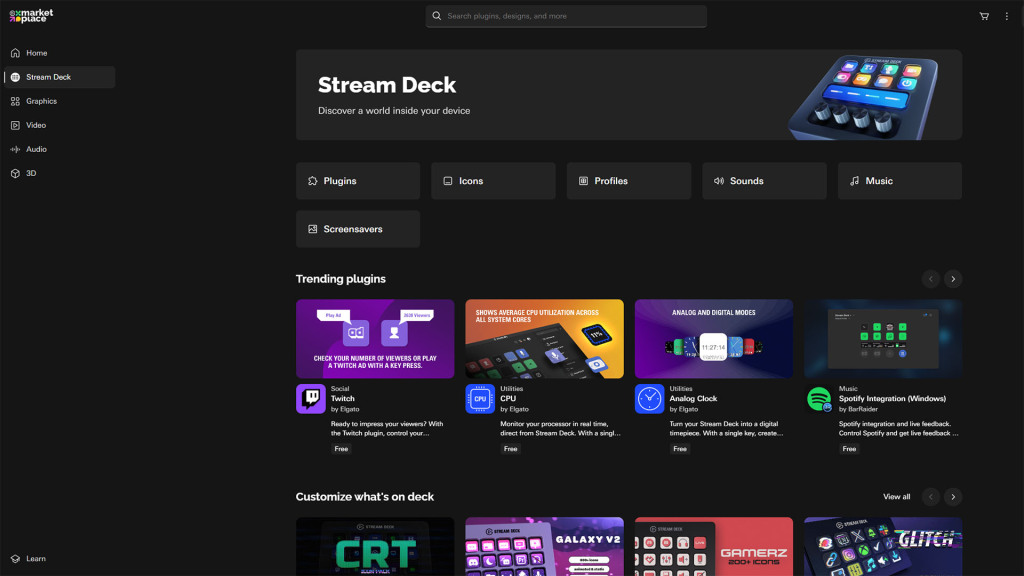Click the Profiles category tile icon
The height and width of the screenshot is (576, 1024).
(x=583, y=181)
